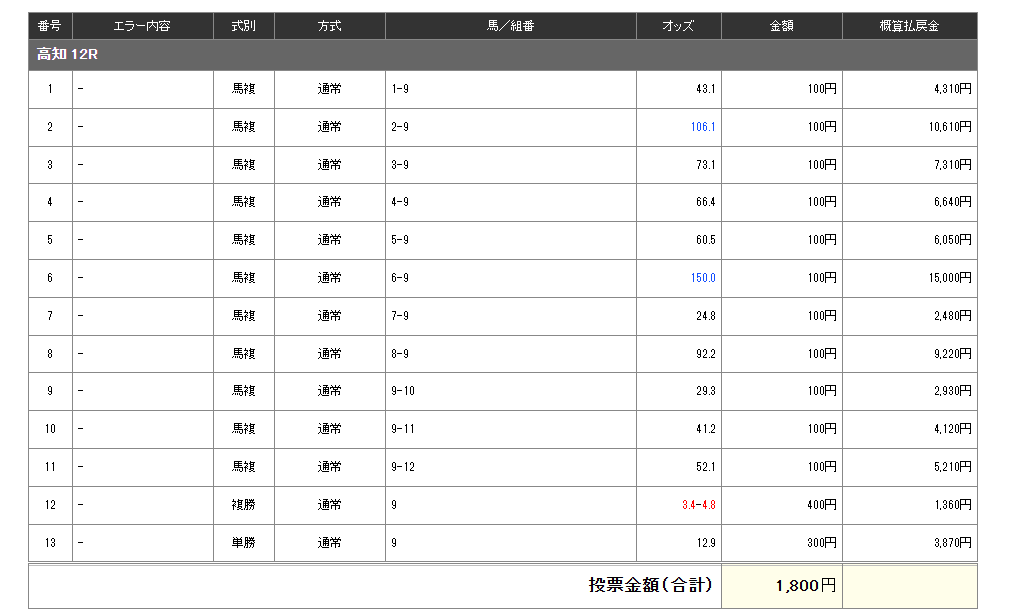Select the 馬／組番 column header
Viewport: 1020px width, 612px height.
pyautogui.click(x=511, y=26)
